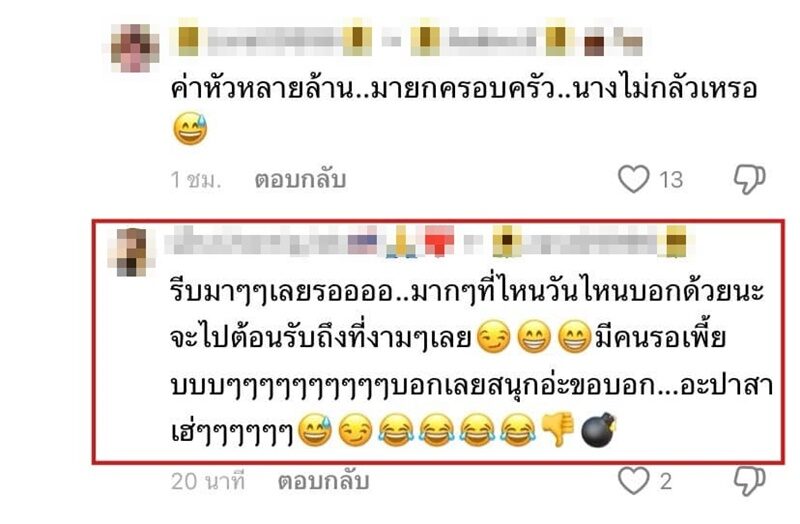The height and width of the screenshot is (524, 800).
Task: Click the yellow thumbs-down emoji
Action: coord(558,430)
